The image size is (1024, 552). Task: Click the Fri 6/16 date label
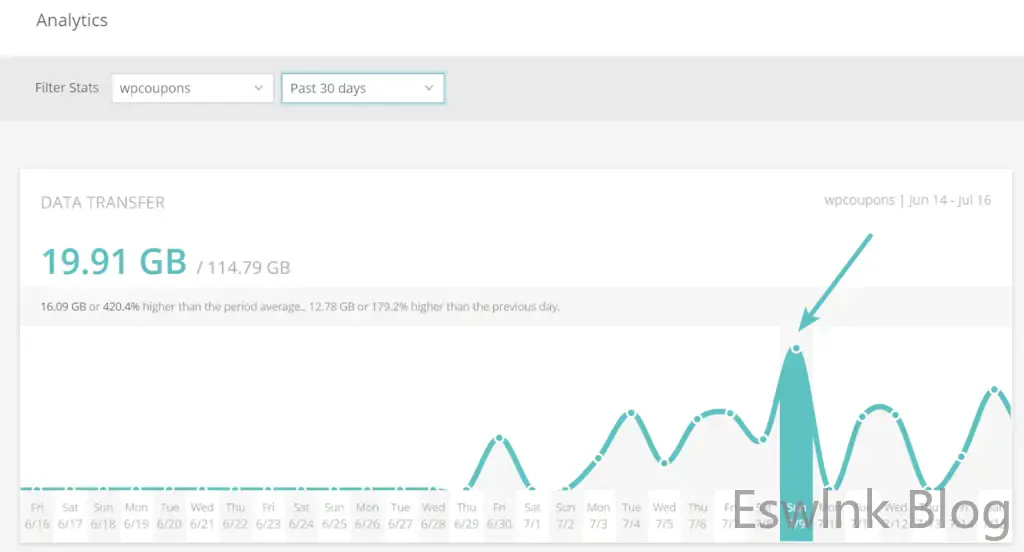[37, 515]
